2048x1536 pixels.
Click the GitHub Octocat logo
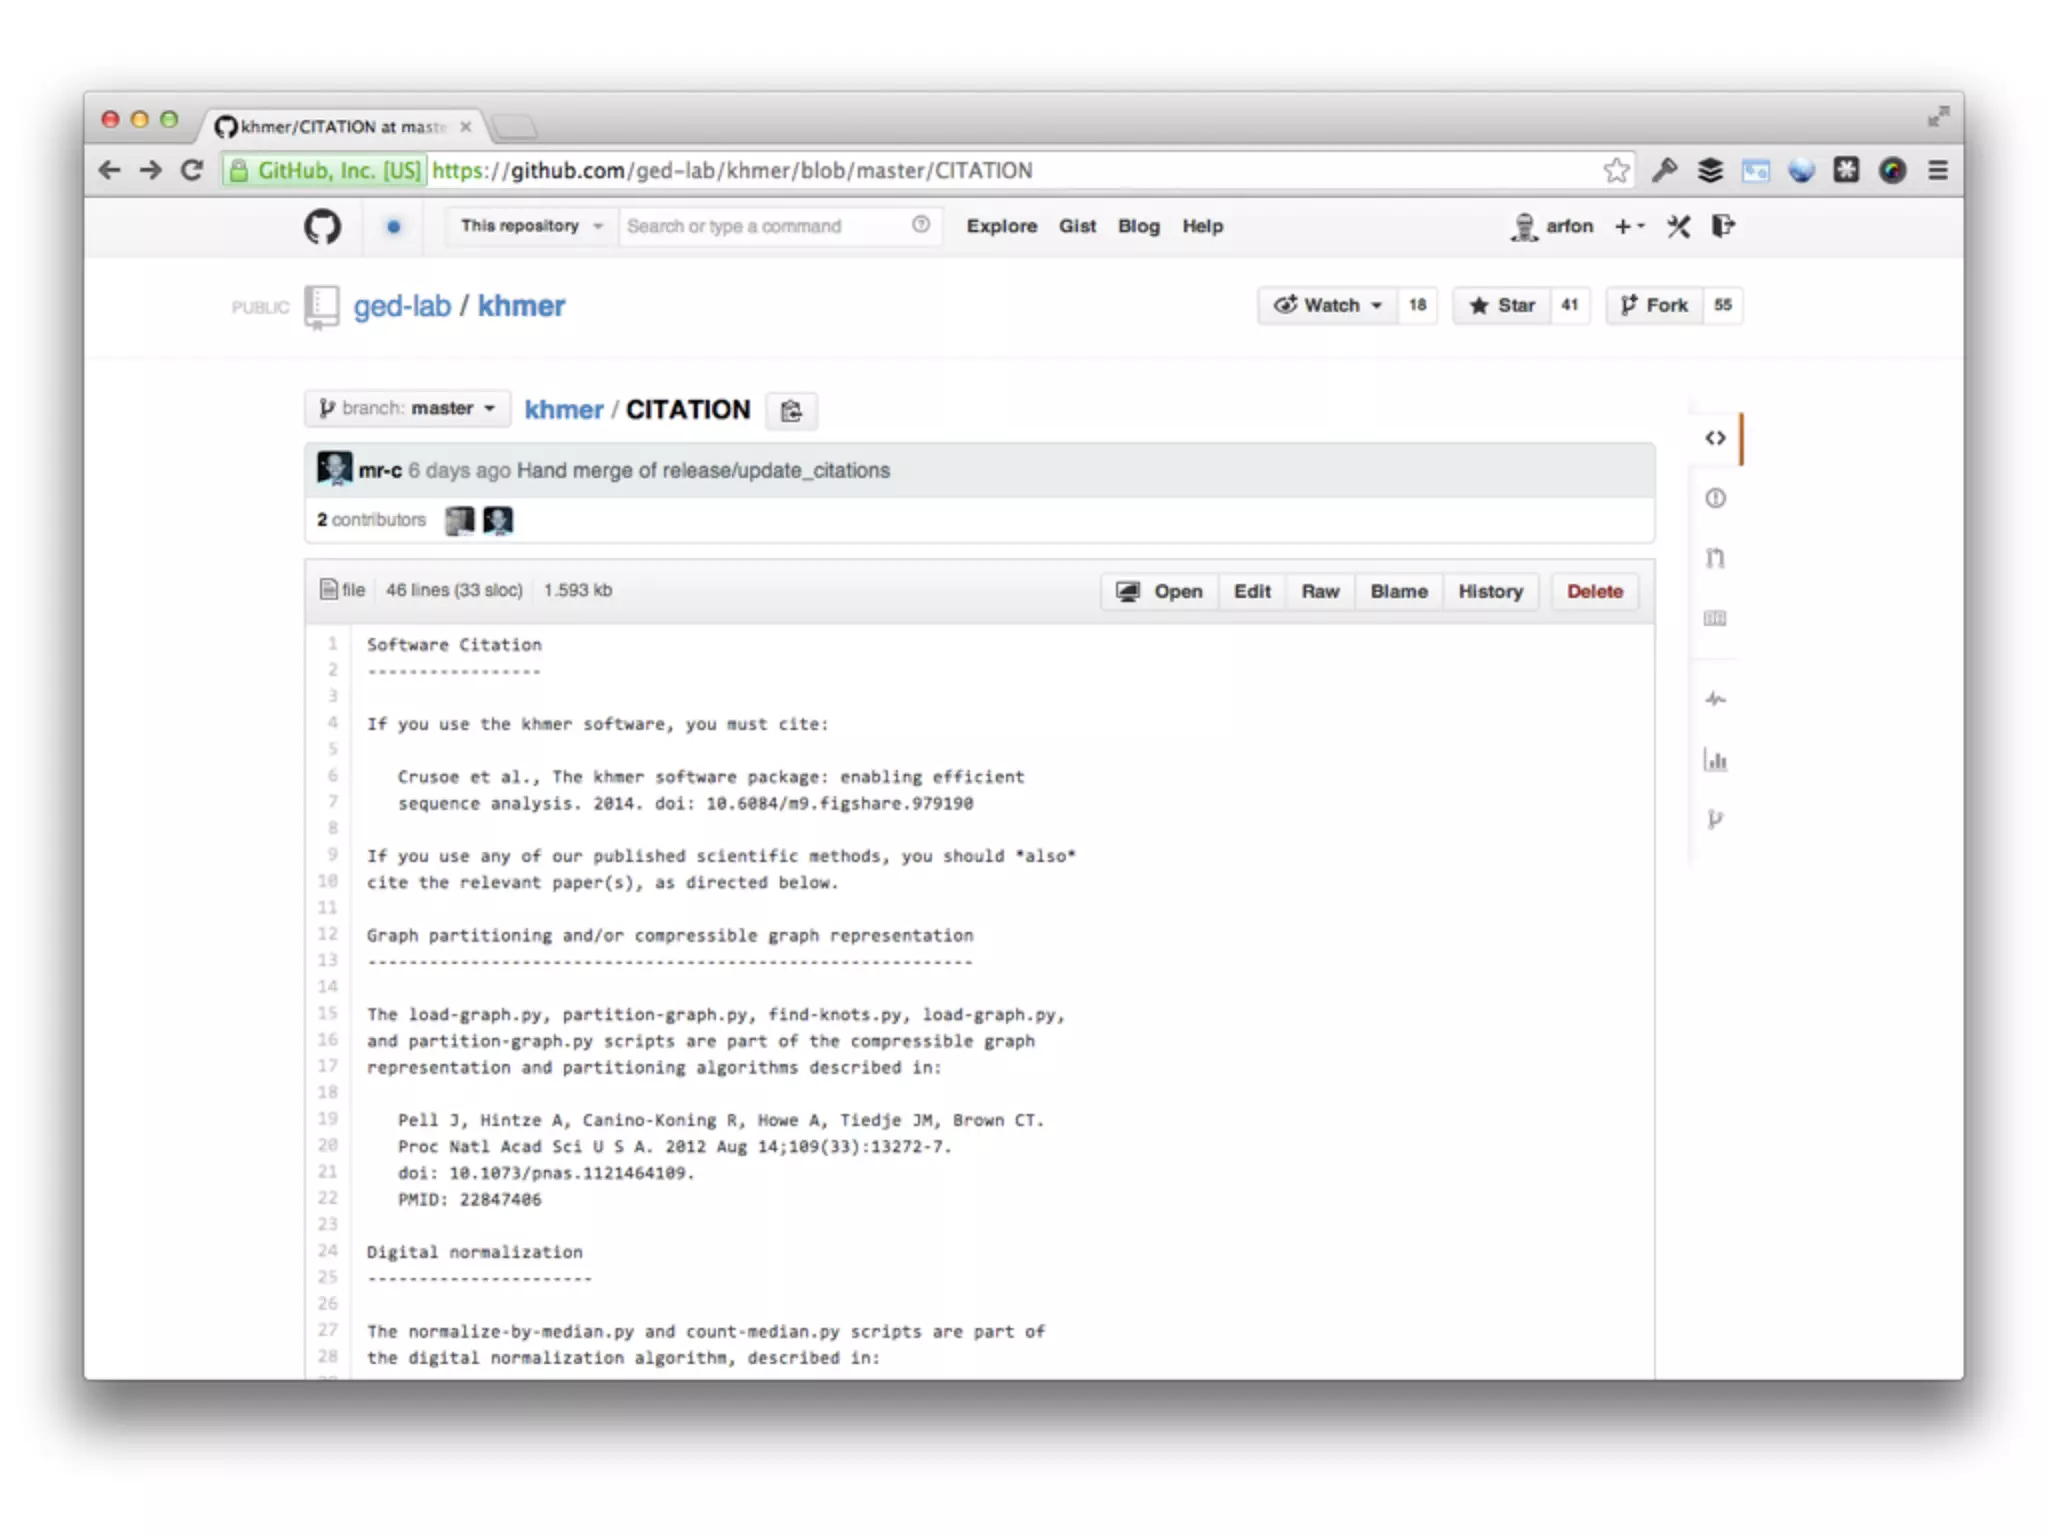click(322, 227)
